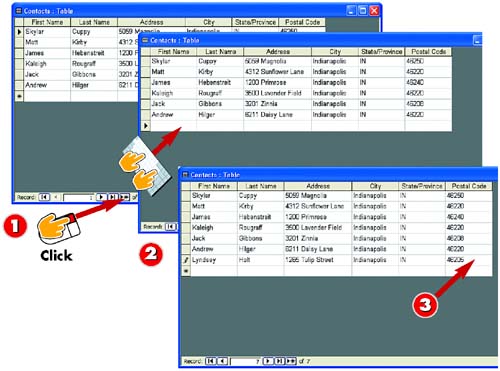Maximize the back-most Contacts window
The height and width of the screenshot is (371, 500).
(363, 11)
